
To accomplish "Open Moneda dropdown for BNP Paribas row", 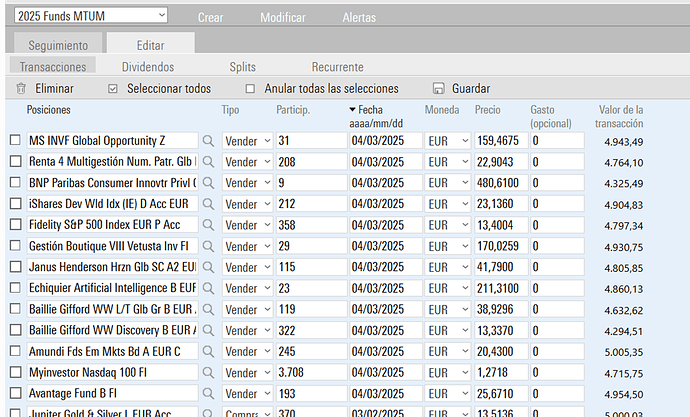I will pos(448,183).
